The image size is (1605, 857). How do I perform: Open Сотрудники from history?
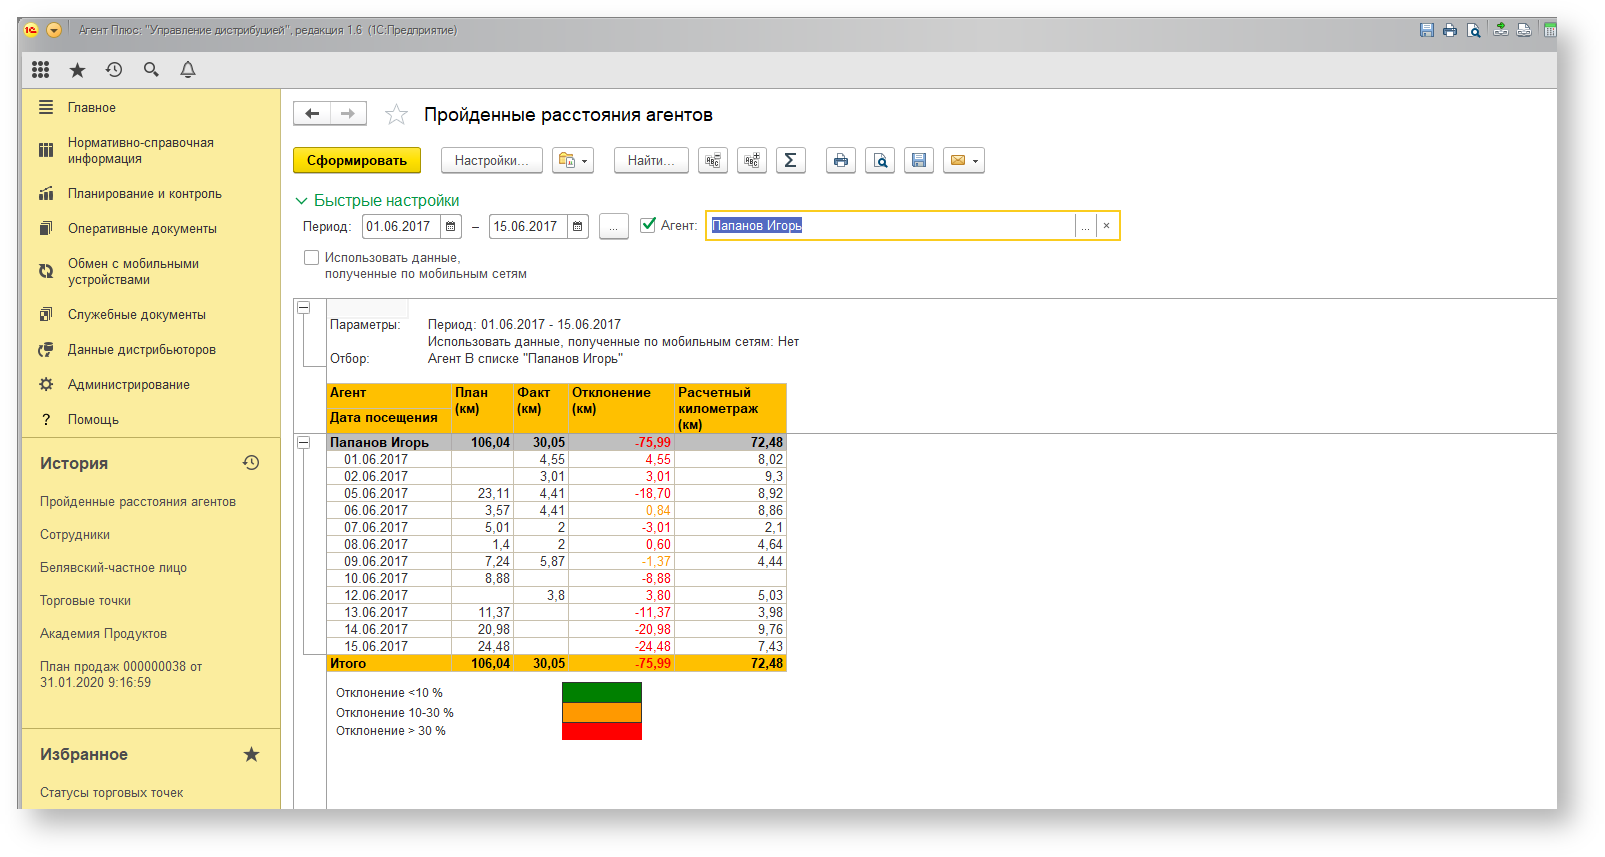(75, 534)
